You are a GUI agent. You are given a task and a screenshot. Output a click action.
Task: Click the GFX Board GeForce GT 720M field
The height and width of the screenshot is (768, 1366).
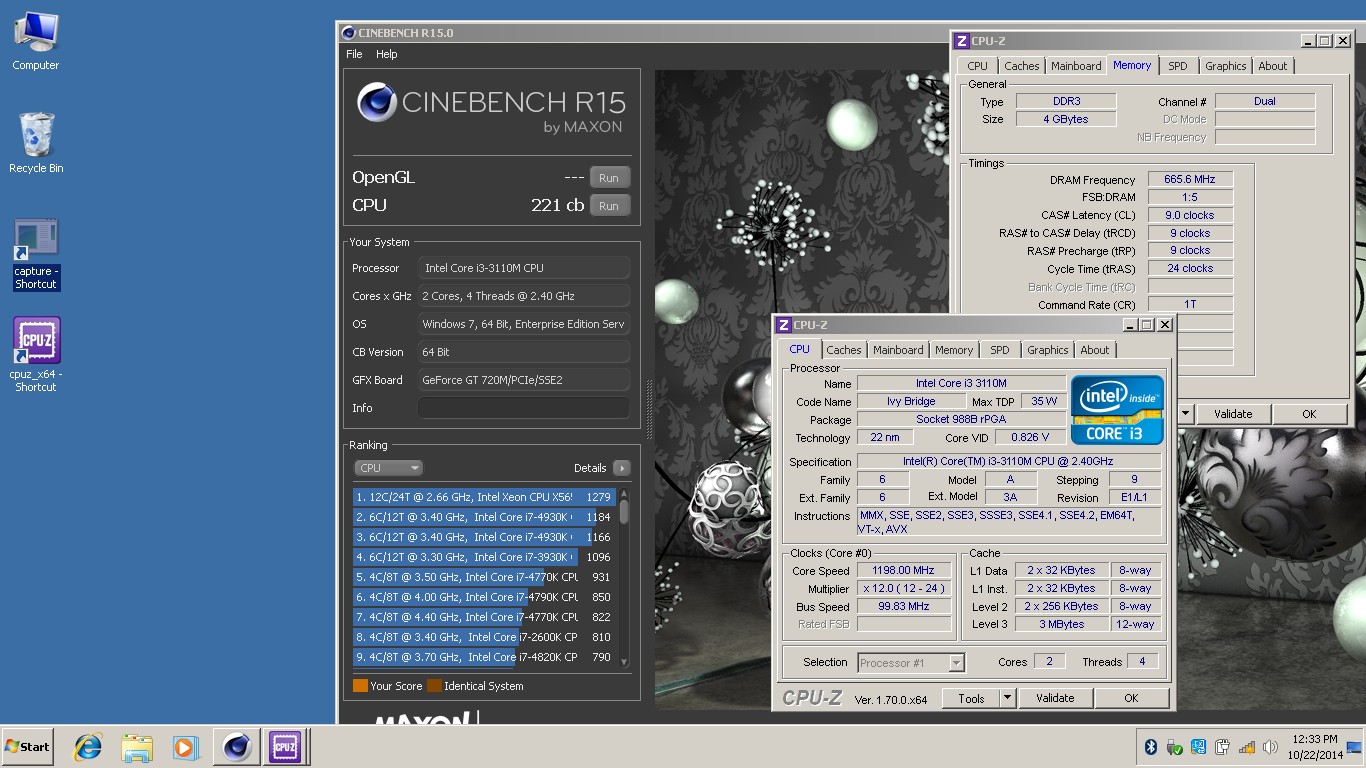click(523, 380)
